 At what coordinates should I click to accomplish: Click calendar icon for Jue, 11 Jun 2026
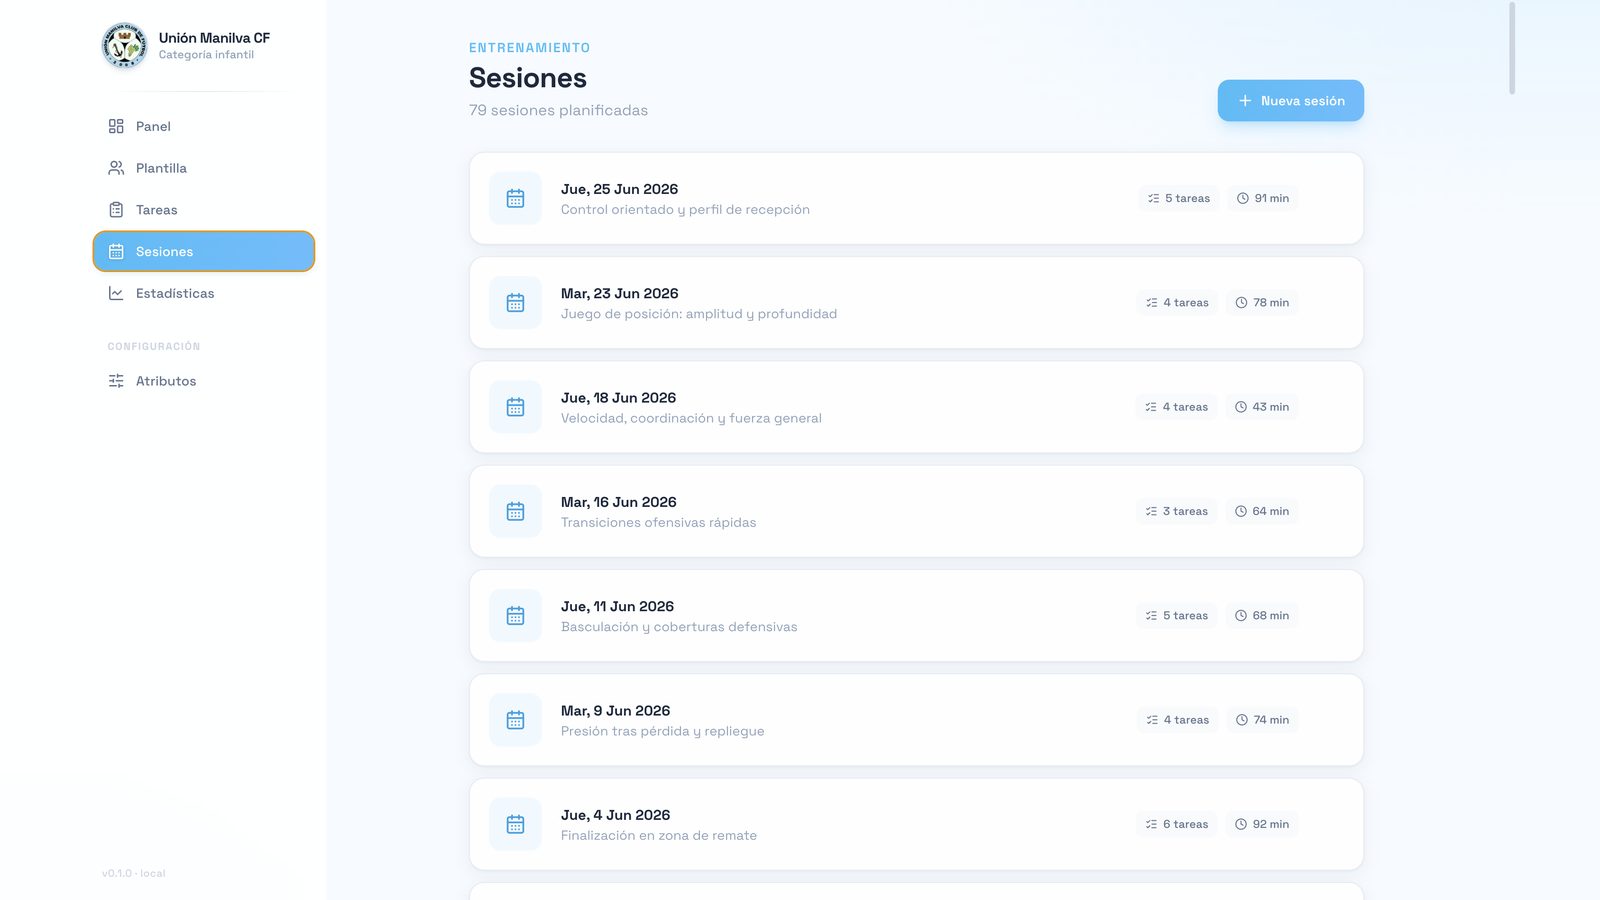[515, 616]
